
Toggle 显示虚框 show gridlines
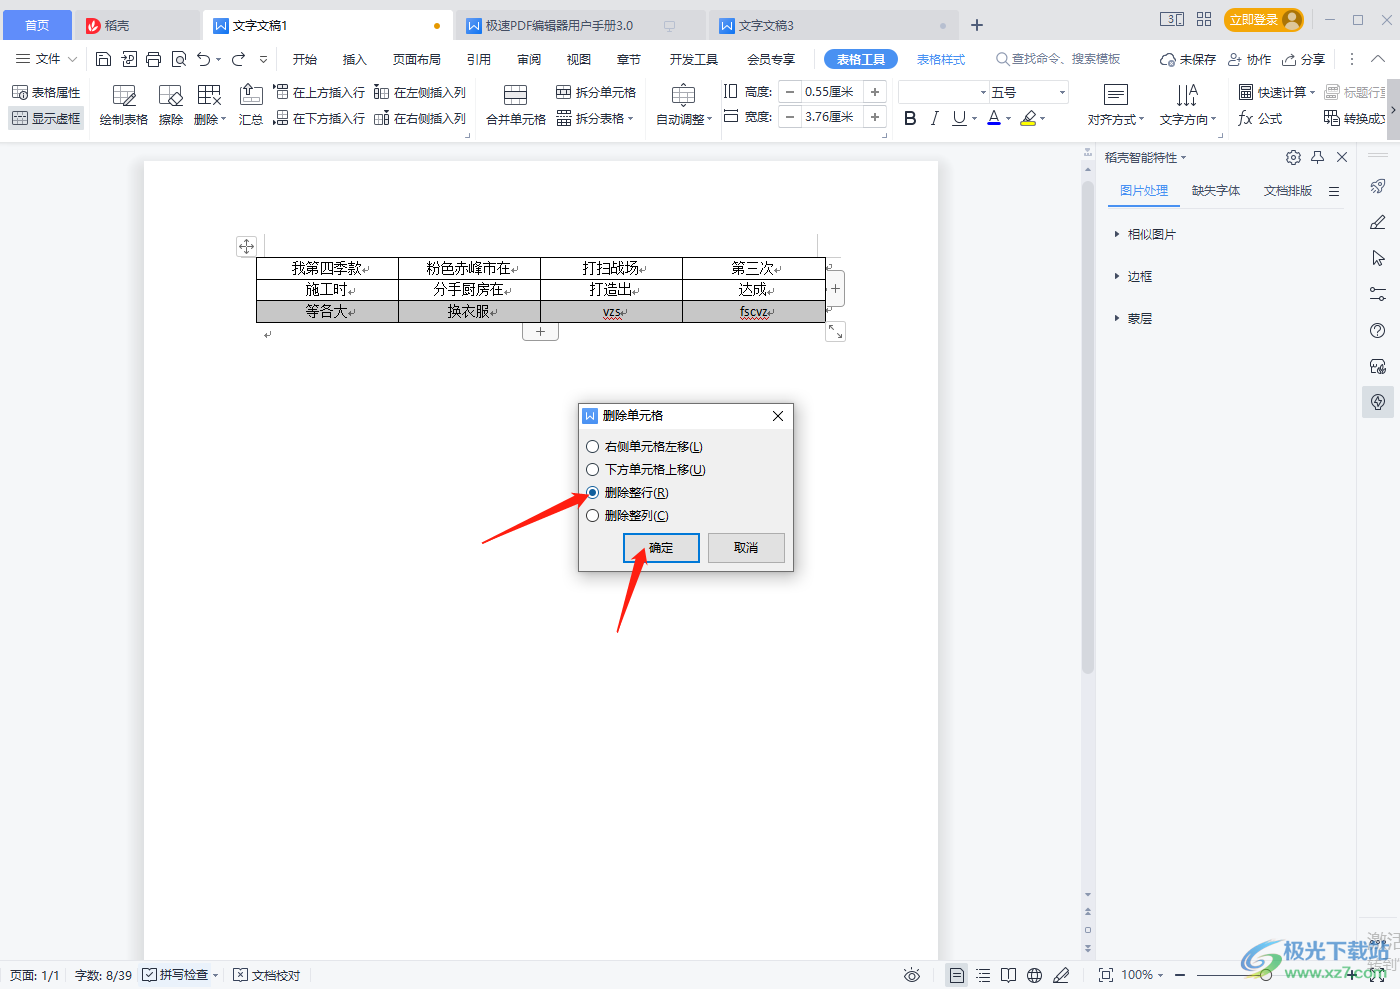46,118
